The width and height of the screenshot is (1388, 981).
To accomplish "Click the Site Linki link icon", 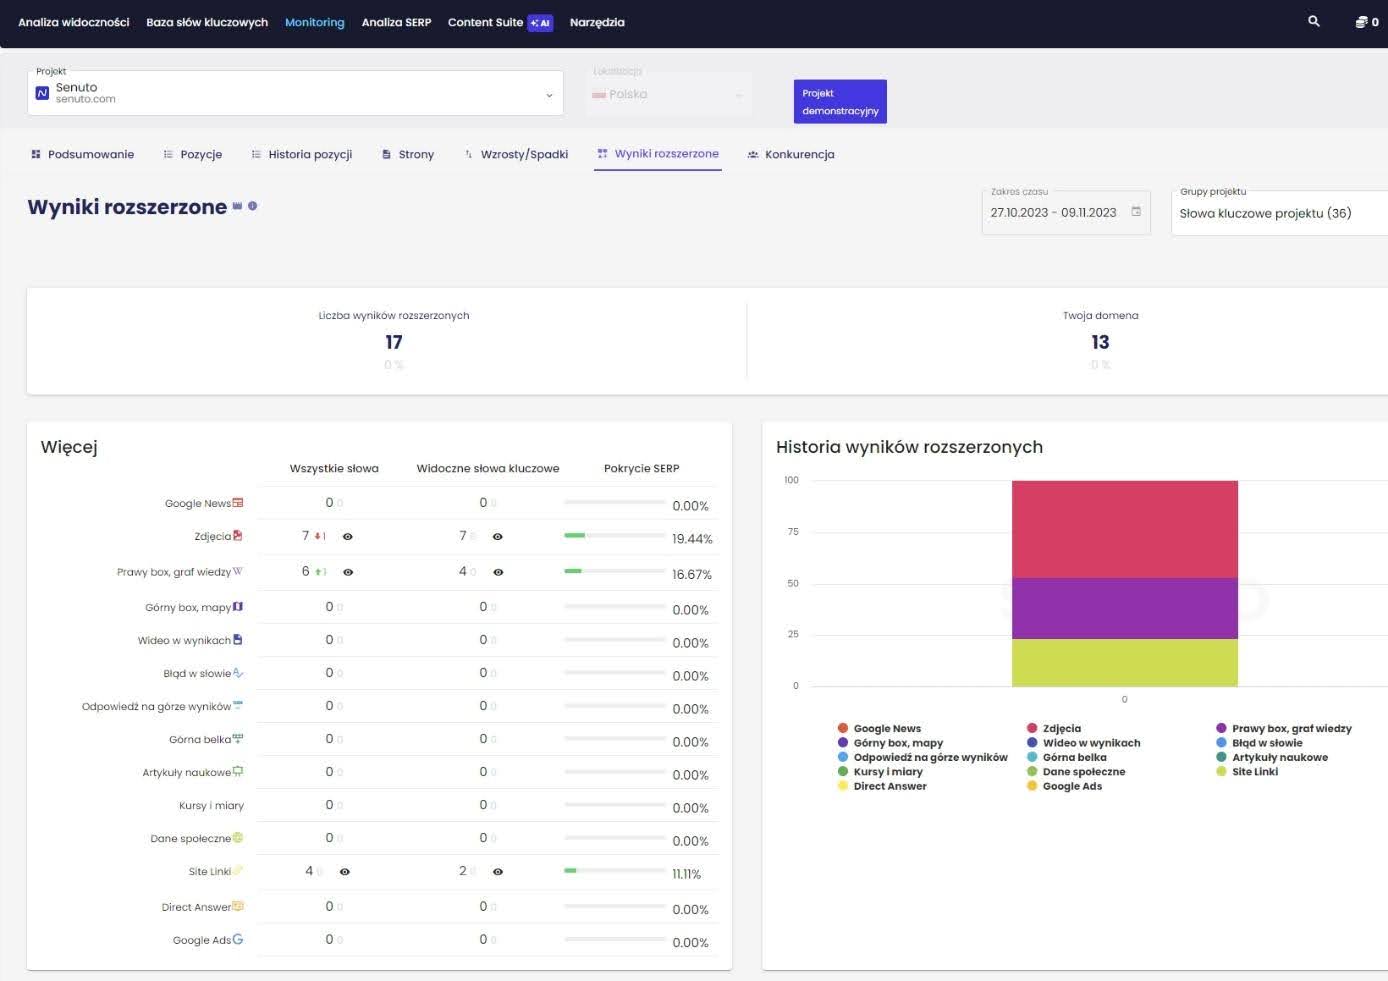I will (x=238, y=871).
